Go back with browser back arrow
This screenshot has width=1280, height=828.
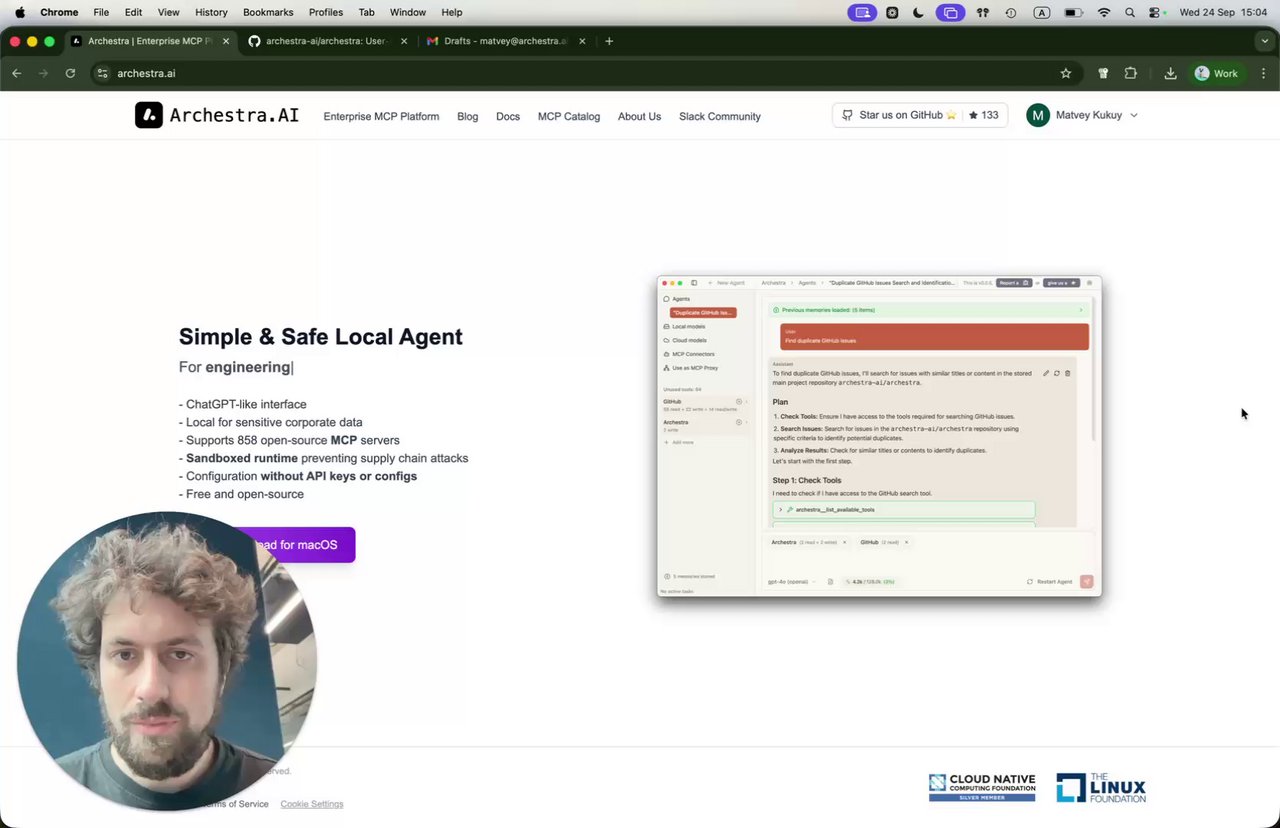pyautogui.click(x=16, y=73)
